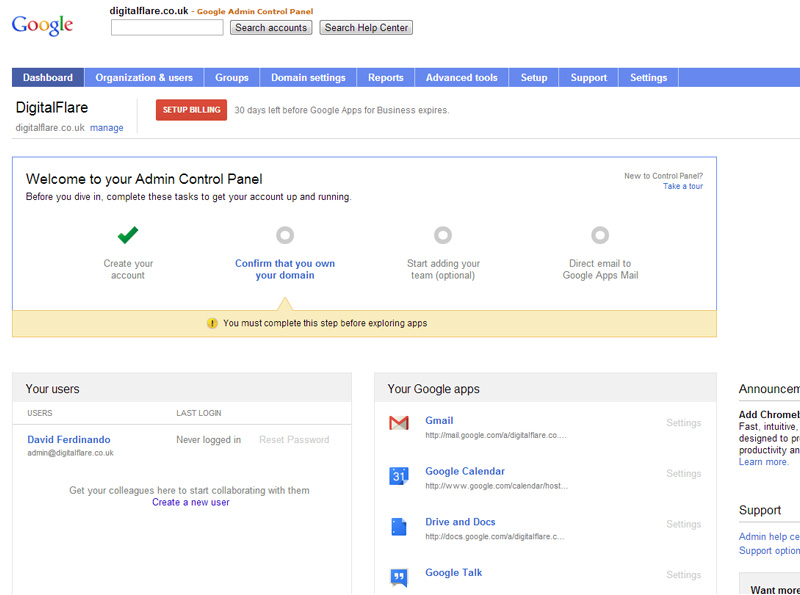The height and width of the screenshot is (595, 800).
Task: Click the Gmail envelope icon
Action: (x=398, y=423)
